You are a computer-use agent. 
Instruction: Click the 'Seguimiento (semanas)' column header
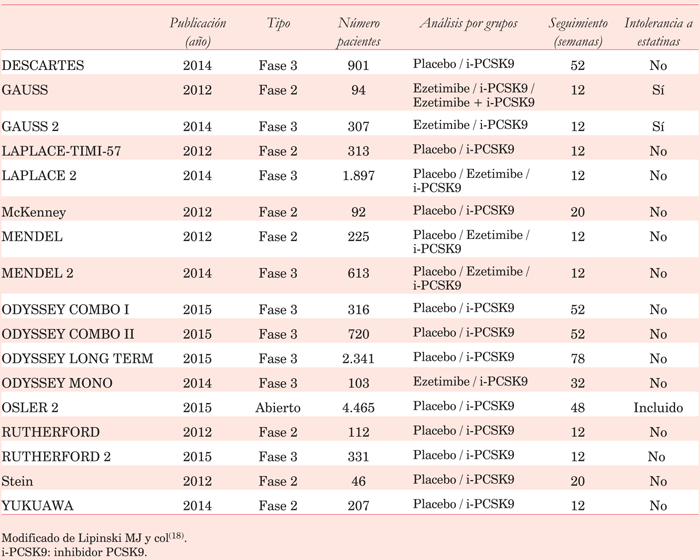(x=577, y=32)
